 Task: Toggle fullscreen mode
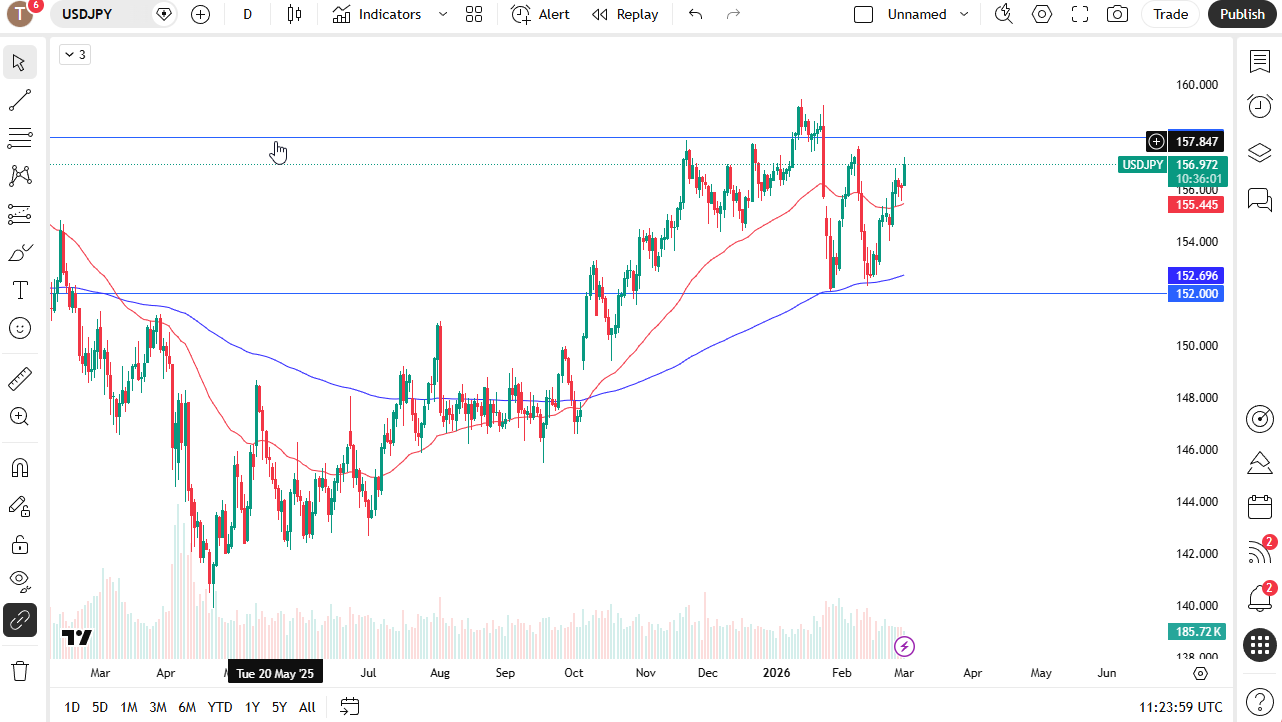[1080, 14]
